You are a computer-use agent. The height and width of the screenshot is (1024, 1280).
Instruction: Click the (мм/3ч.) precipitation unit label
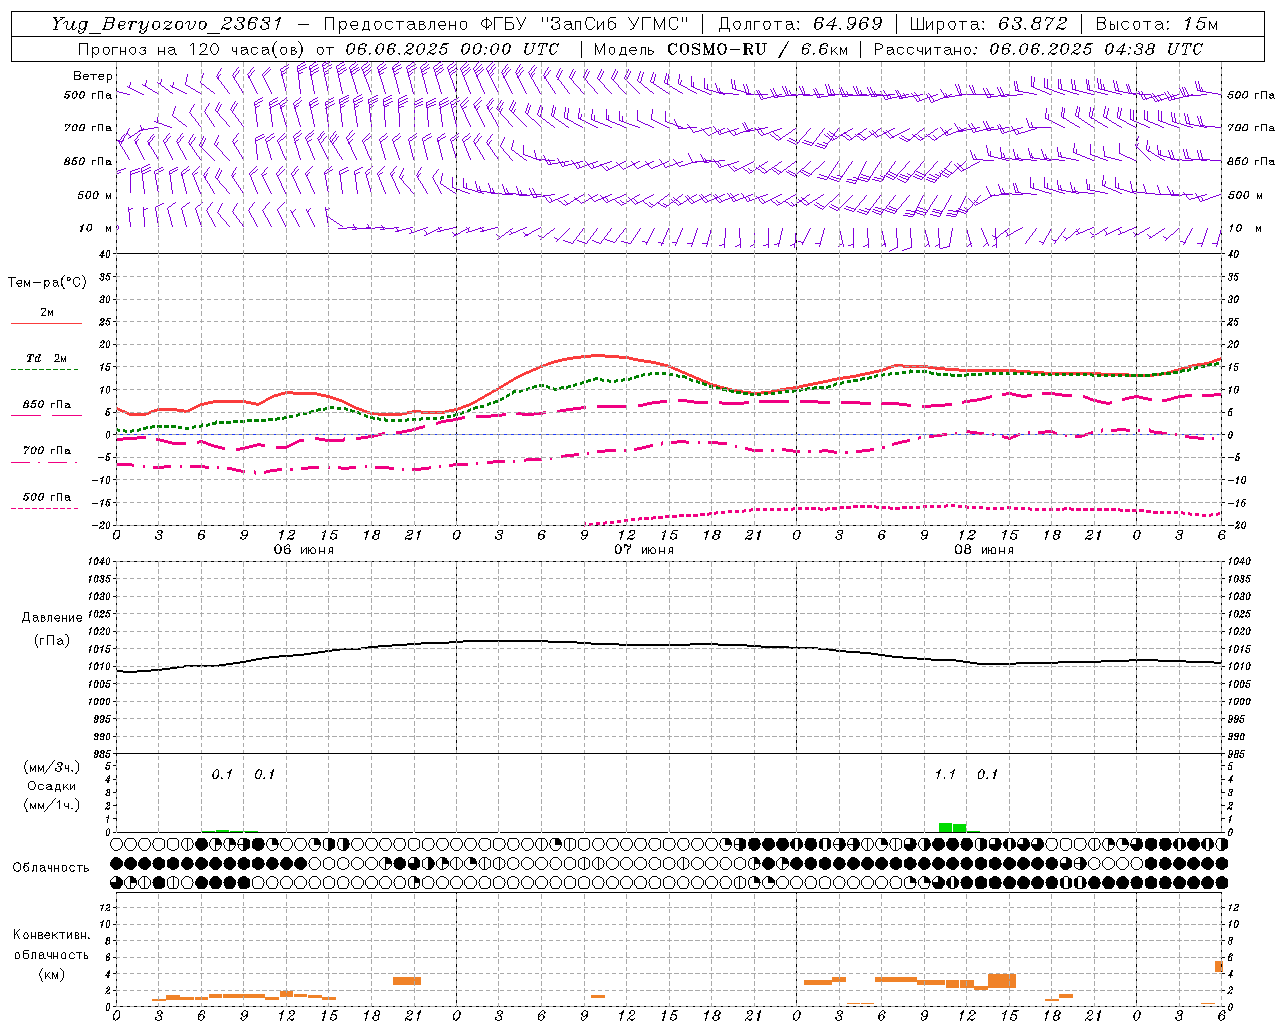(x=51, y=767)
